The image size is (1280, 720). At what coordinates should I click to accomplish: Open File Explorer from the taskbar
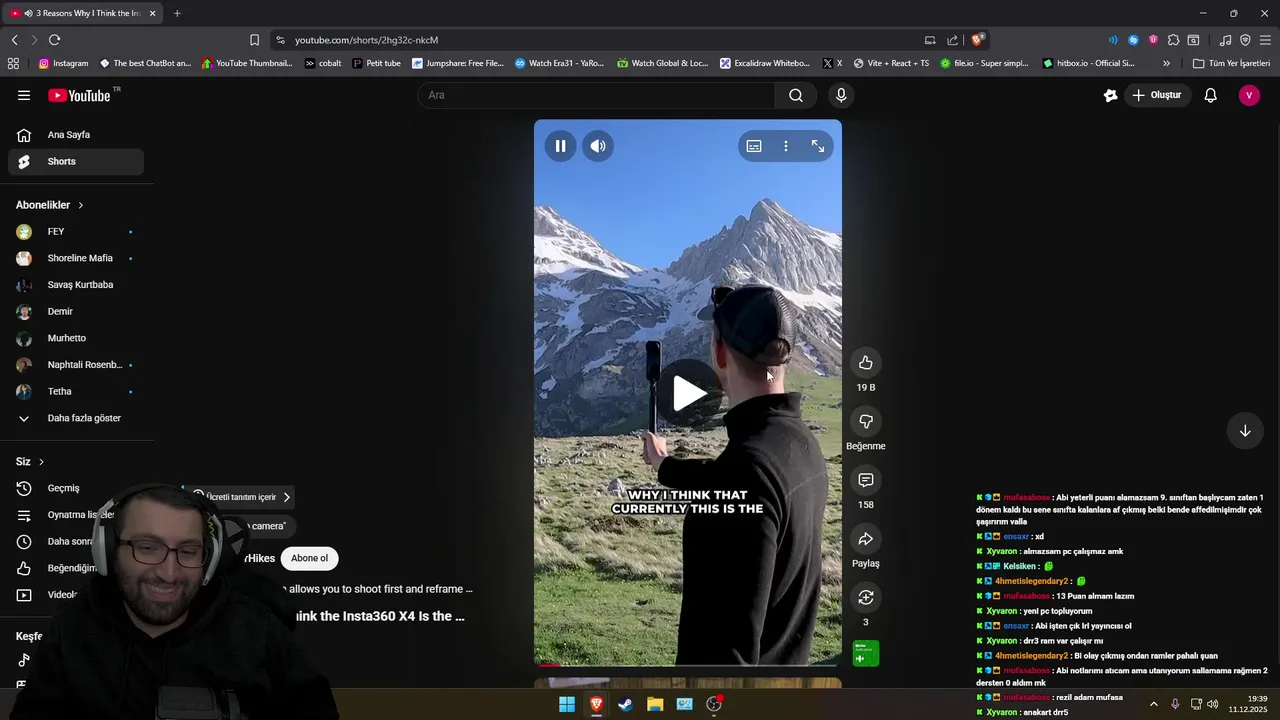click(655, 704)
